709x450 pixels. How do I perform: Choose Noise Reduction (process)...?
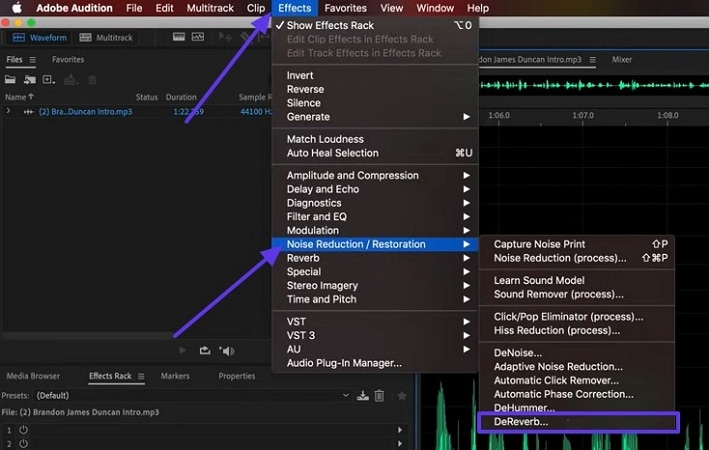[x=577, y=258]
